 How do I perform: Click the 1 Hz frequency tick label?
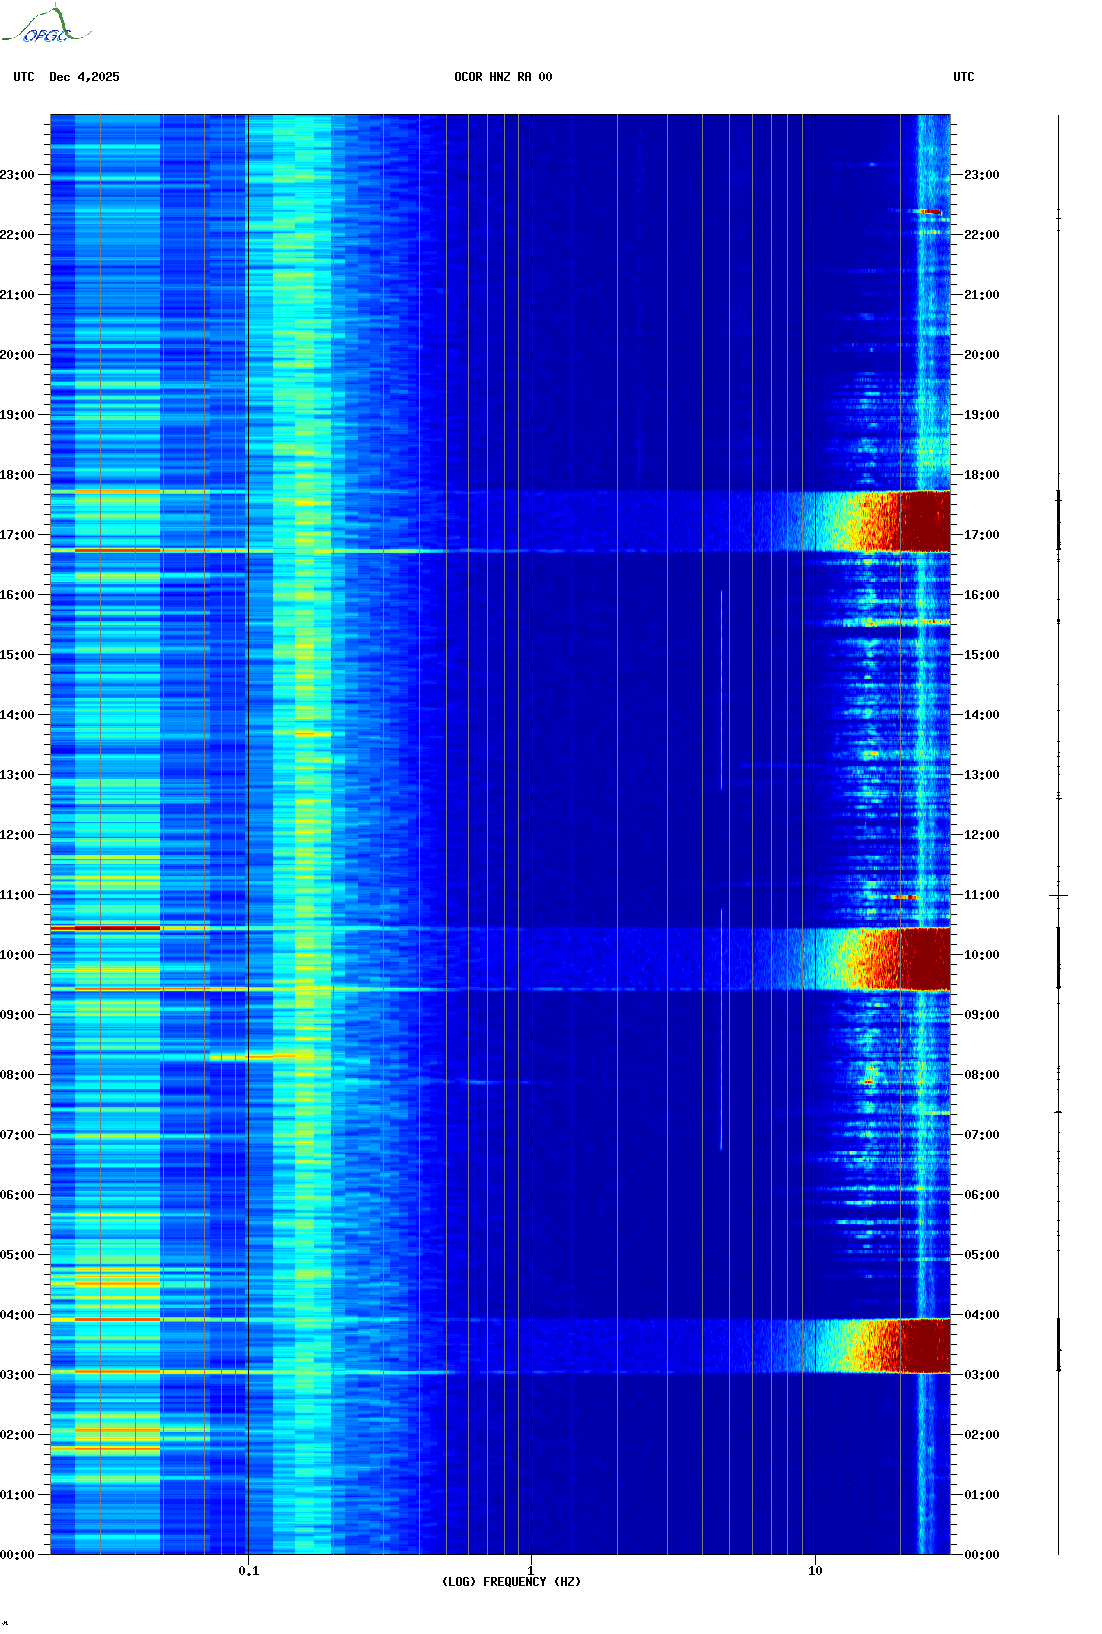coord(531,1571)
